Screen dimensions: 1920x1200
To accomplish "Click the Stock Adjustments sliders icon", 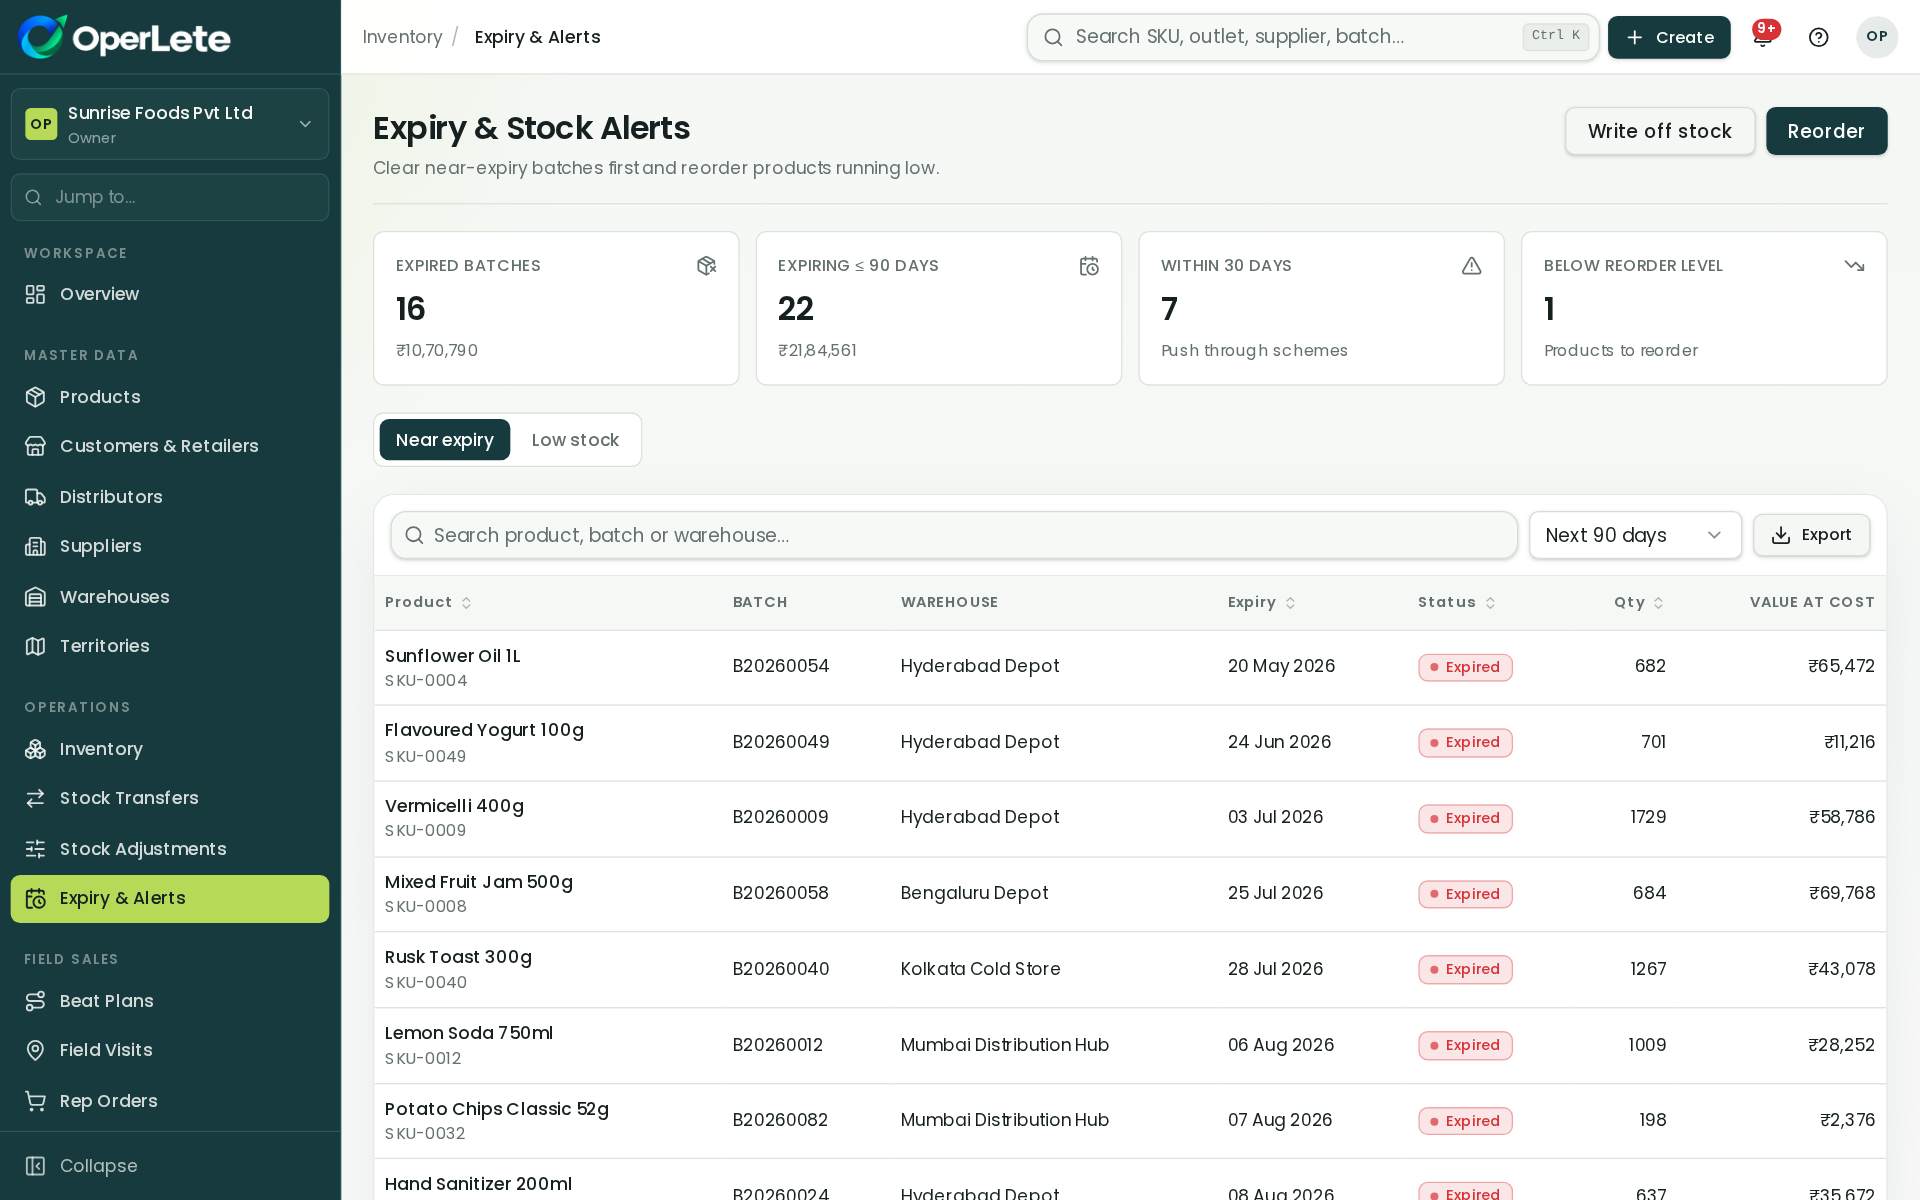I will point(36,849).
